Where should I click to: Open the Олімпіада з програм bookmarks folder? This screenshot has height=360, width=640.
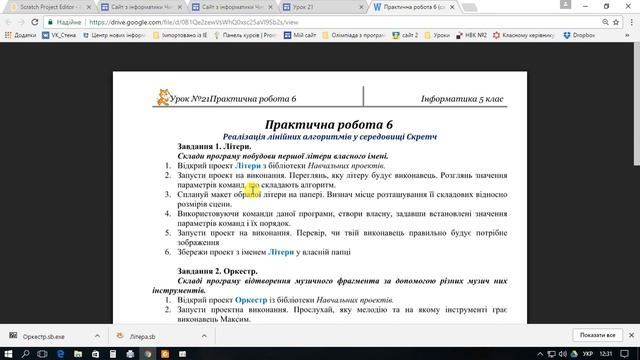(x=354, y=36)
